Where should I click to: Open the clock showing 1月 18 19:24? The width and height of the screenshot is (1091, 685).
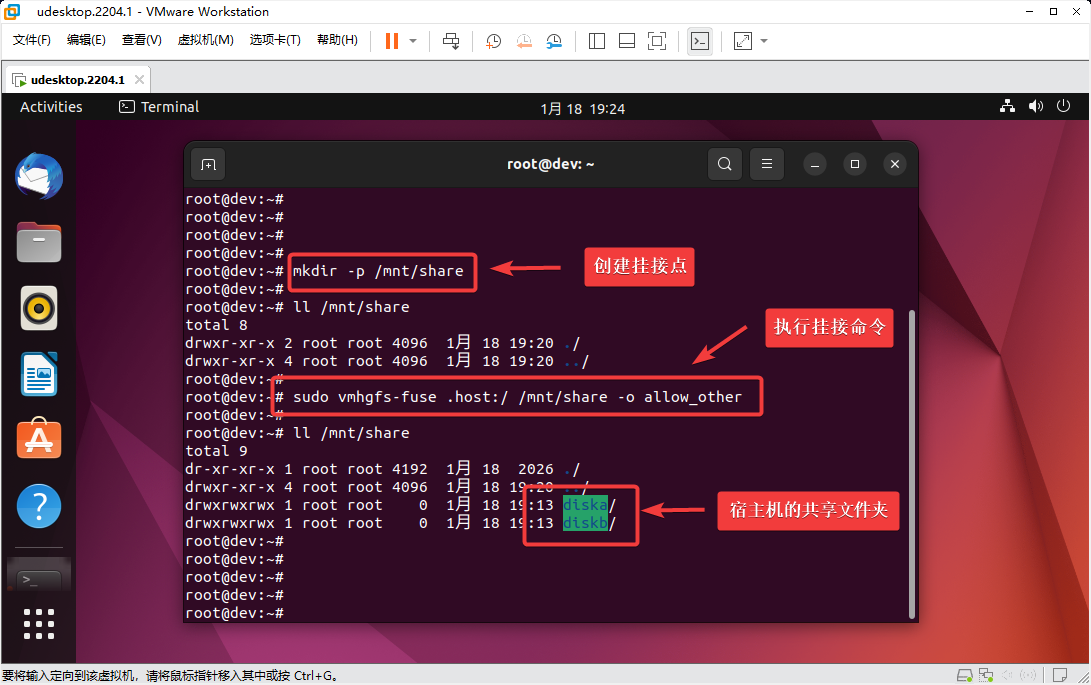[x=582, y=108]
